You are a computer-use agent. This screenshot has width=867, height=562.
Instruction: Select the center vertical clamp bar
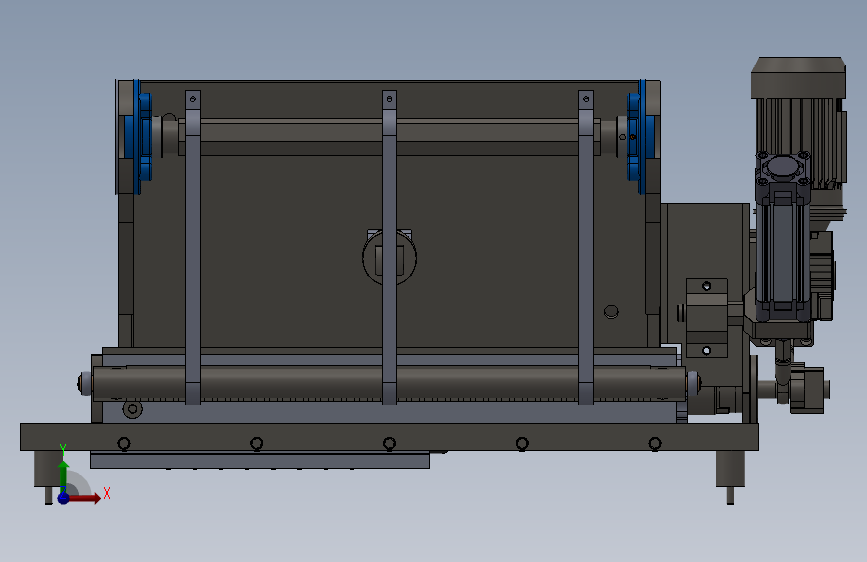[x=389, y=247]
